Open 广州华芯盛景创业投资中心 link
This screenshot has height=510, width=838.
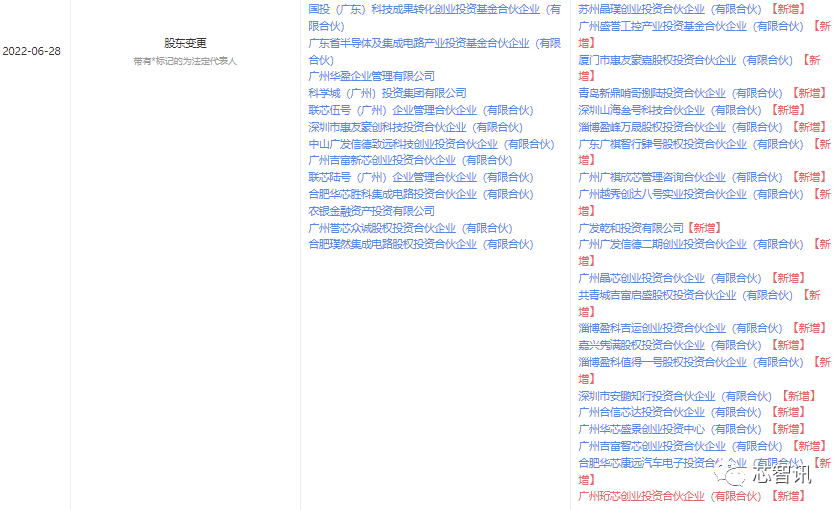coord(670,430)
